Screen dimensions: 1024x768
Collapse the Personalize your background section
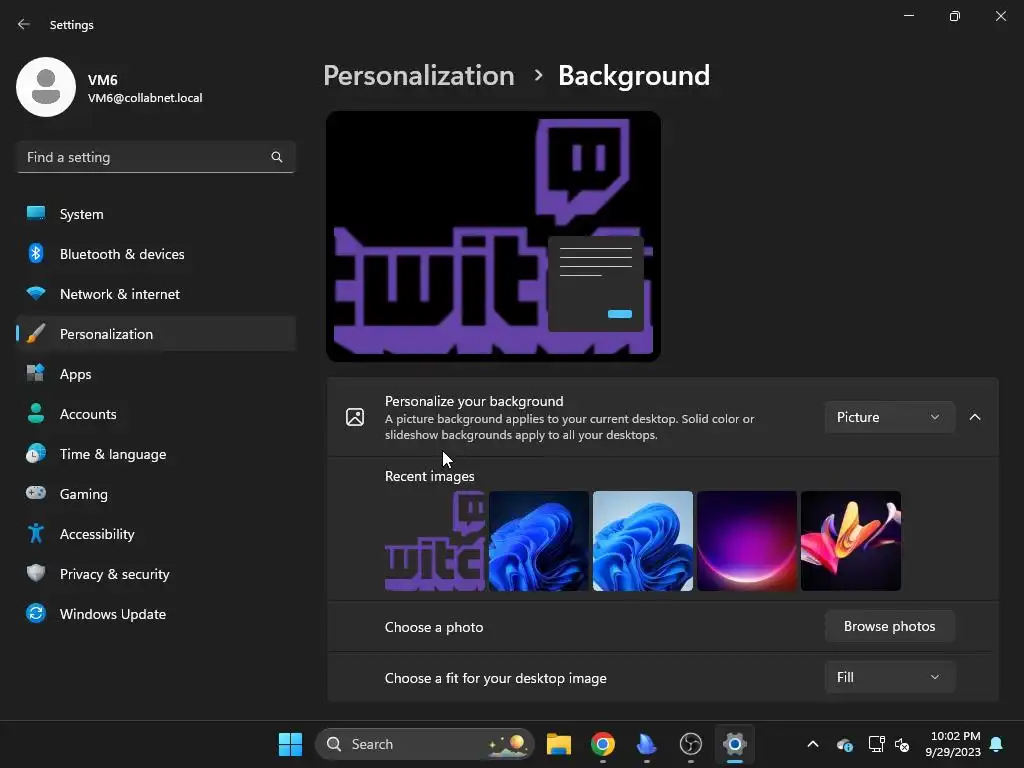975,417
